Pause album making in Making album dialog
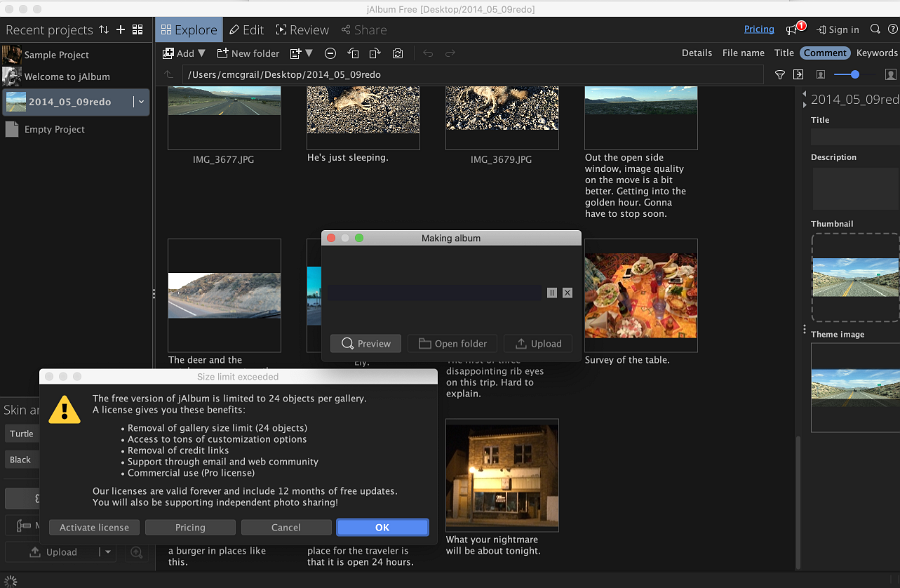Image resolution: width=900 pixels, height=588 pixels. (552, 293)
